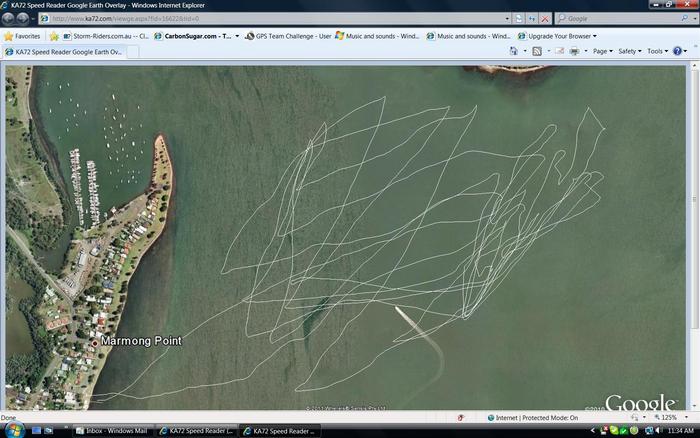Click the Windows Start orb
This screenshot has height=438, width=700.
10,431
